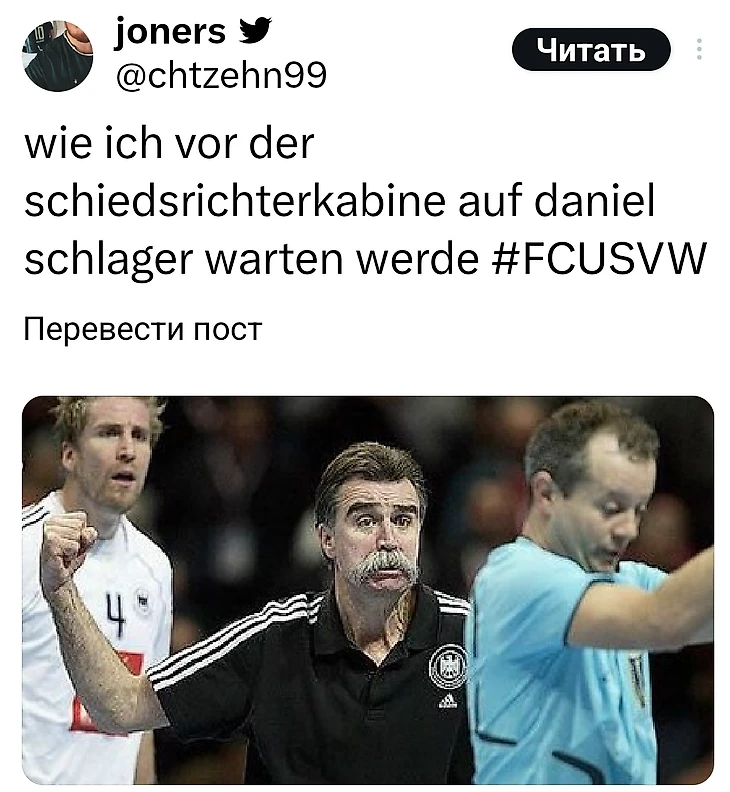Open the #FCUSVW hashtag
730x792 pixels.
(598, 258)
